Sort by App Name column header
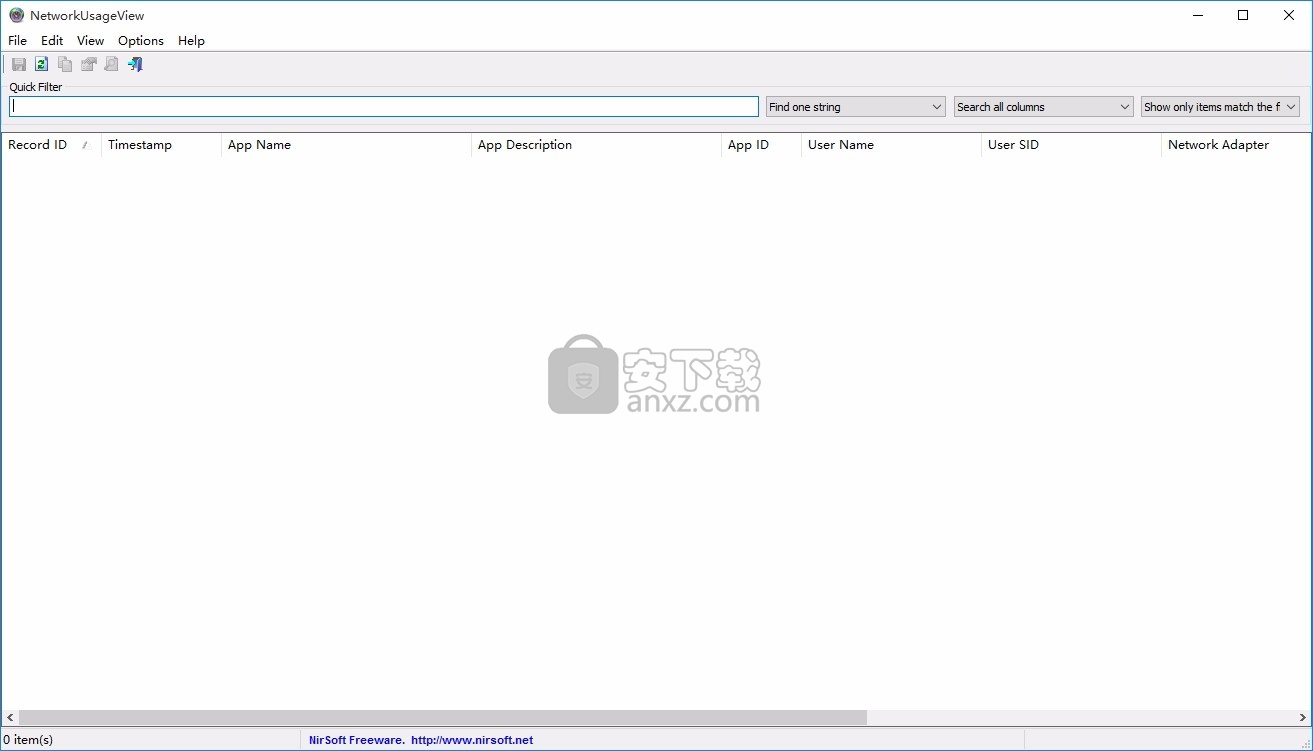The width and height of the screenshot is (1313, 751). coord(346,145)
